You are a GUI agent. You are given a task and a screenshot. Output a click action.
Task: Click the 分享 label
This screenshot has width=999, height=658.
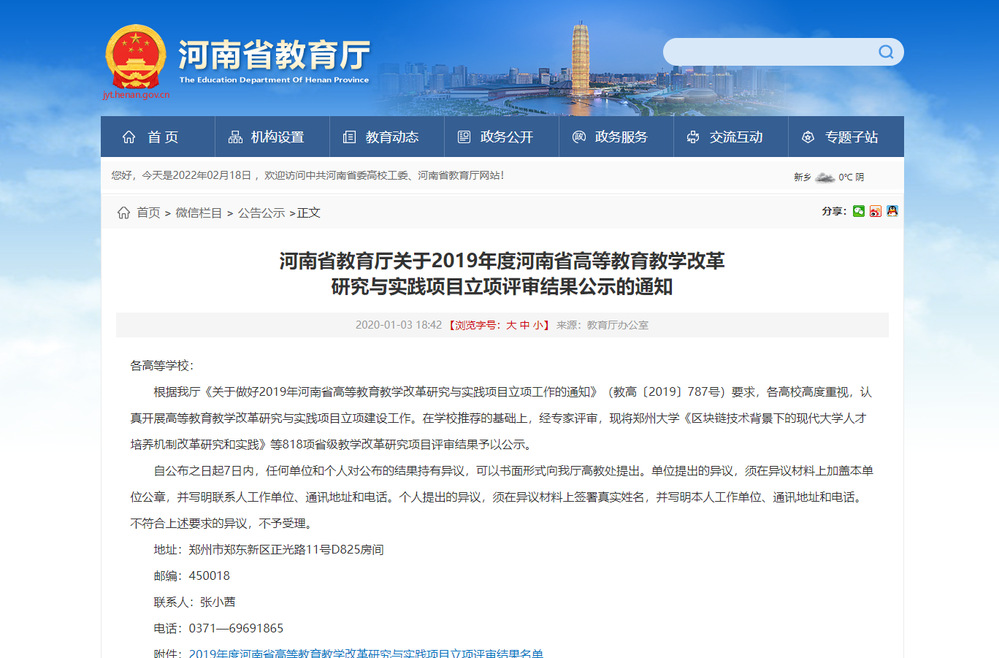(834, 211)
